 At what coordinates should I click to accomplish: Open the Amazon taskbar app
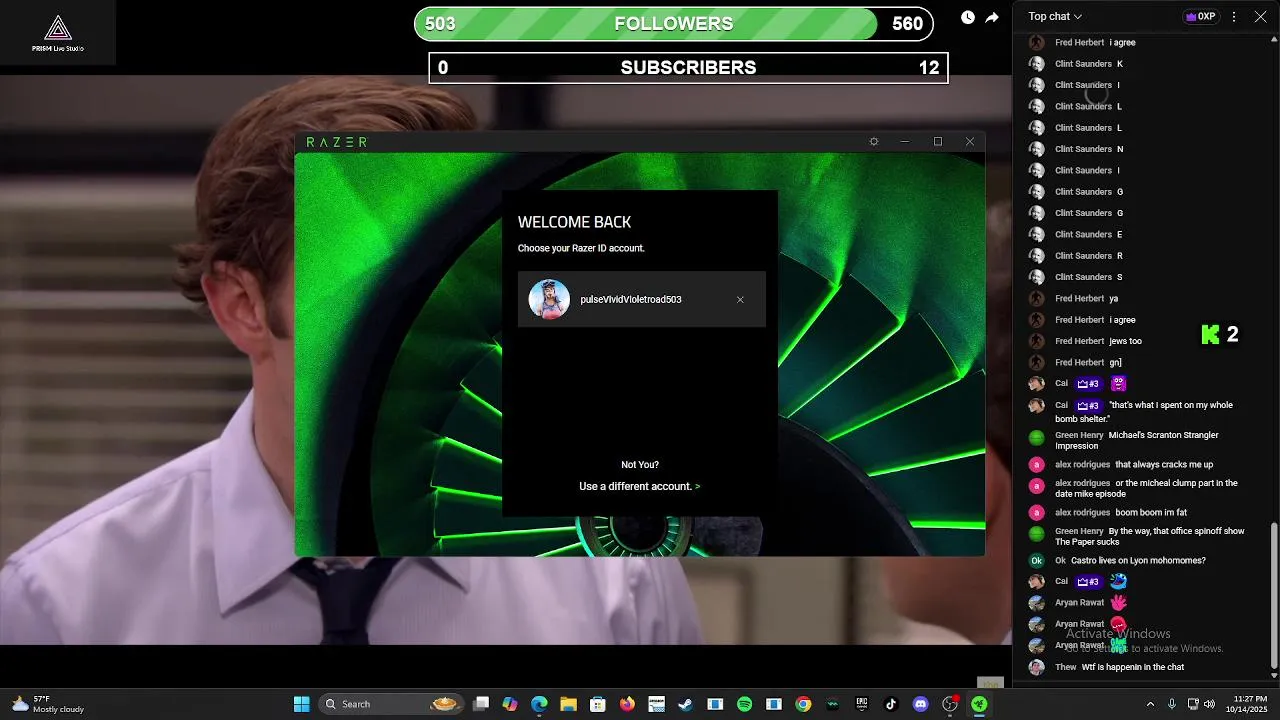coord(656,704)
